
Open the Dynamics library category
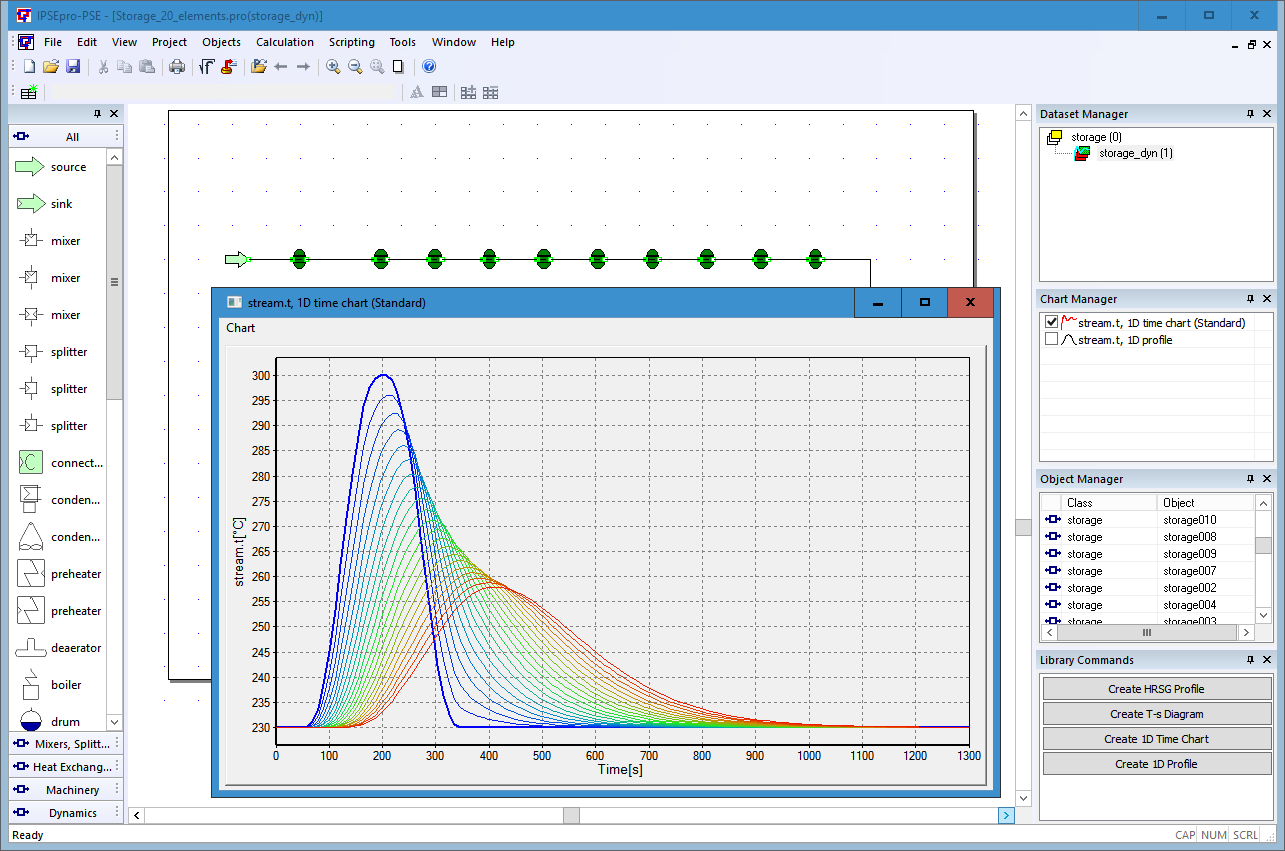click(x=66, y=813)
